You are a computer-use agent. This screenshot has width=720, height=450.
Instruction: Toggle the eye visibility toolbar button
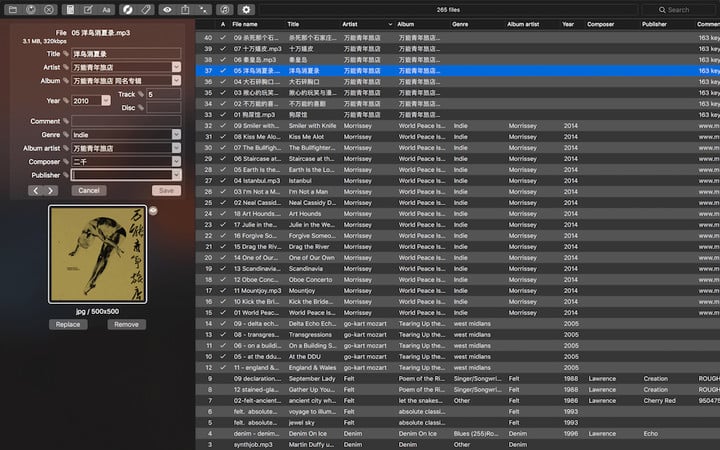(167, 10)
